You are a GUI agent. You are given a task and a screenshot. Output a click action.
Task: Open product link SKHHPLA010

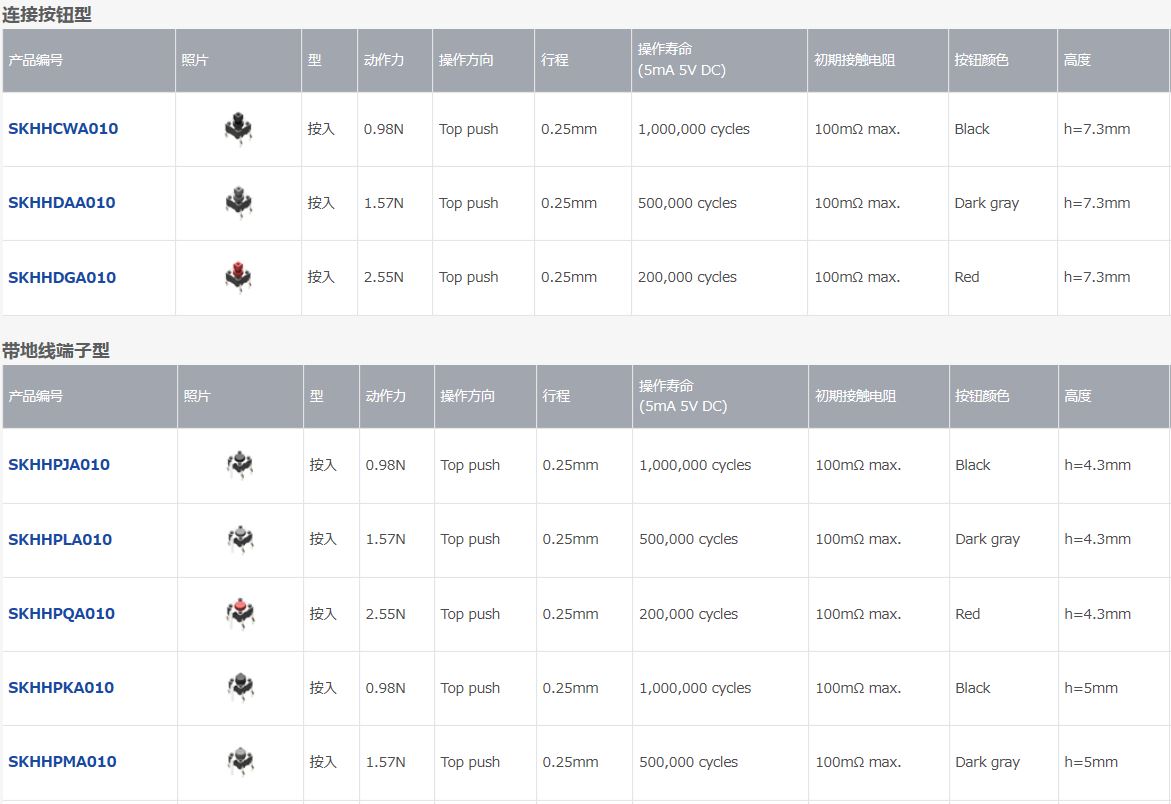pyautogui.click(x=60, y=539)
